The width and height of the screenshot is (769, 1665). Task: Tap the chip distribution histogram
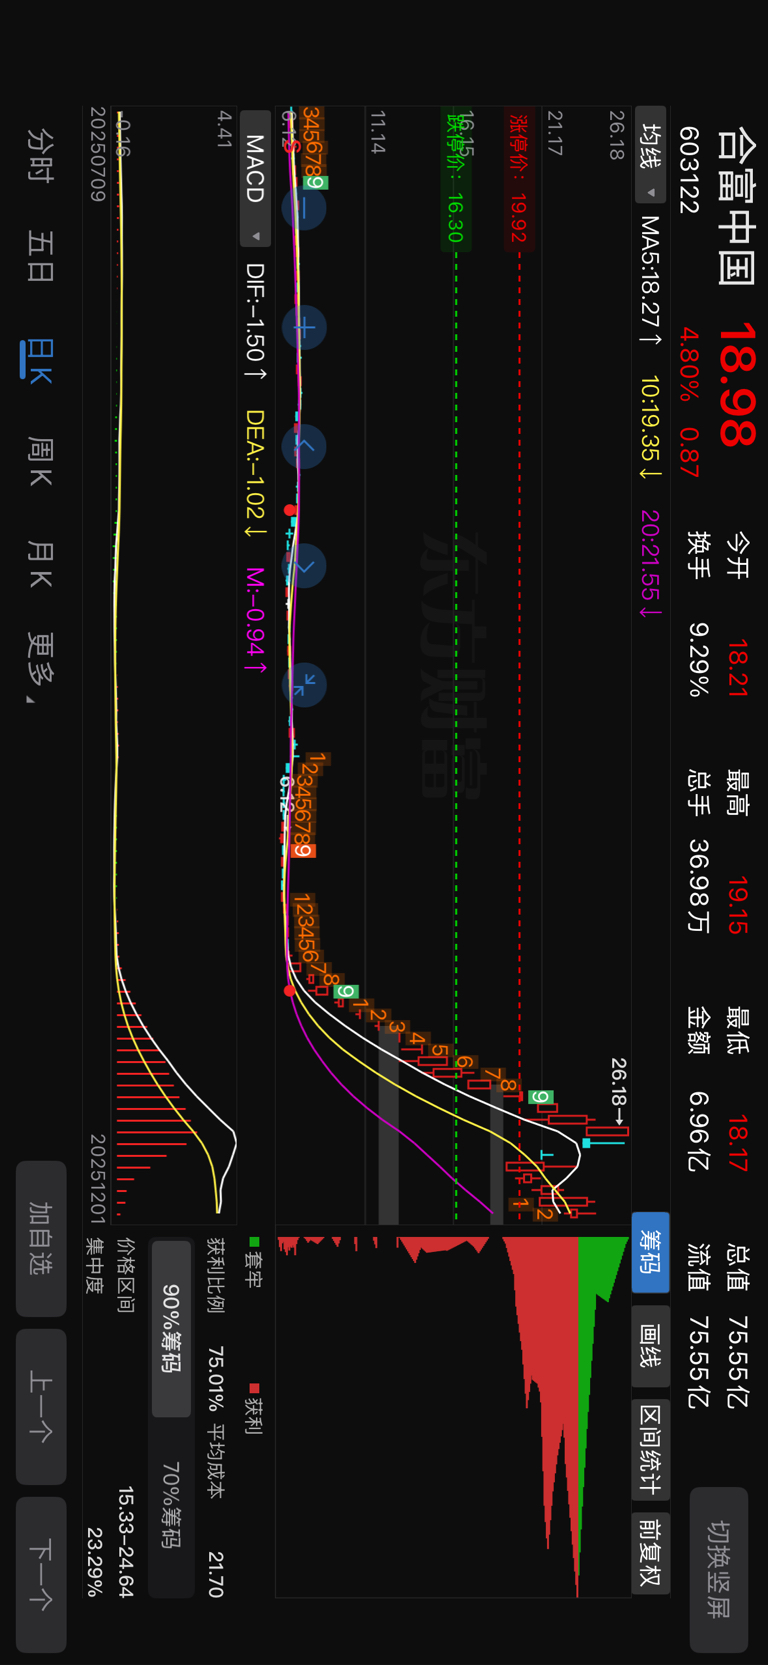[453, 1416]
